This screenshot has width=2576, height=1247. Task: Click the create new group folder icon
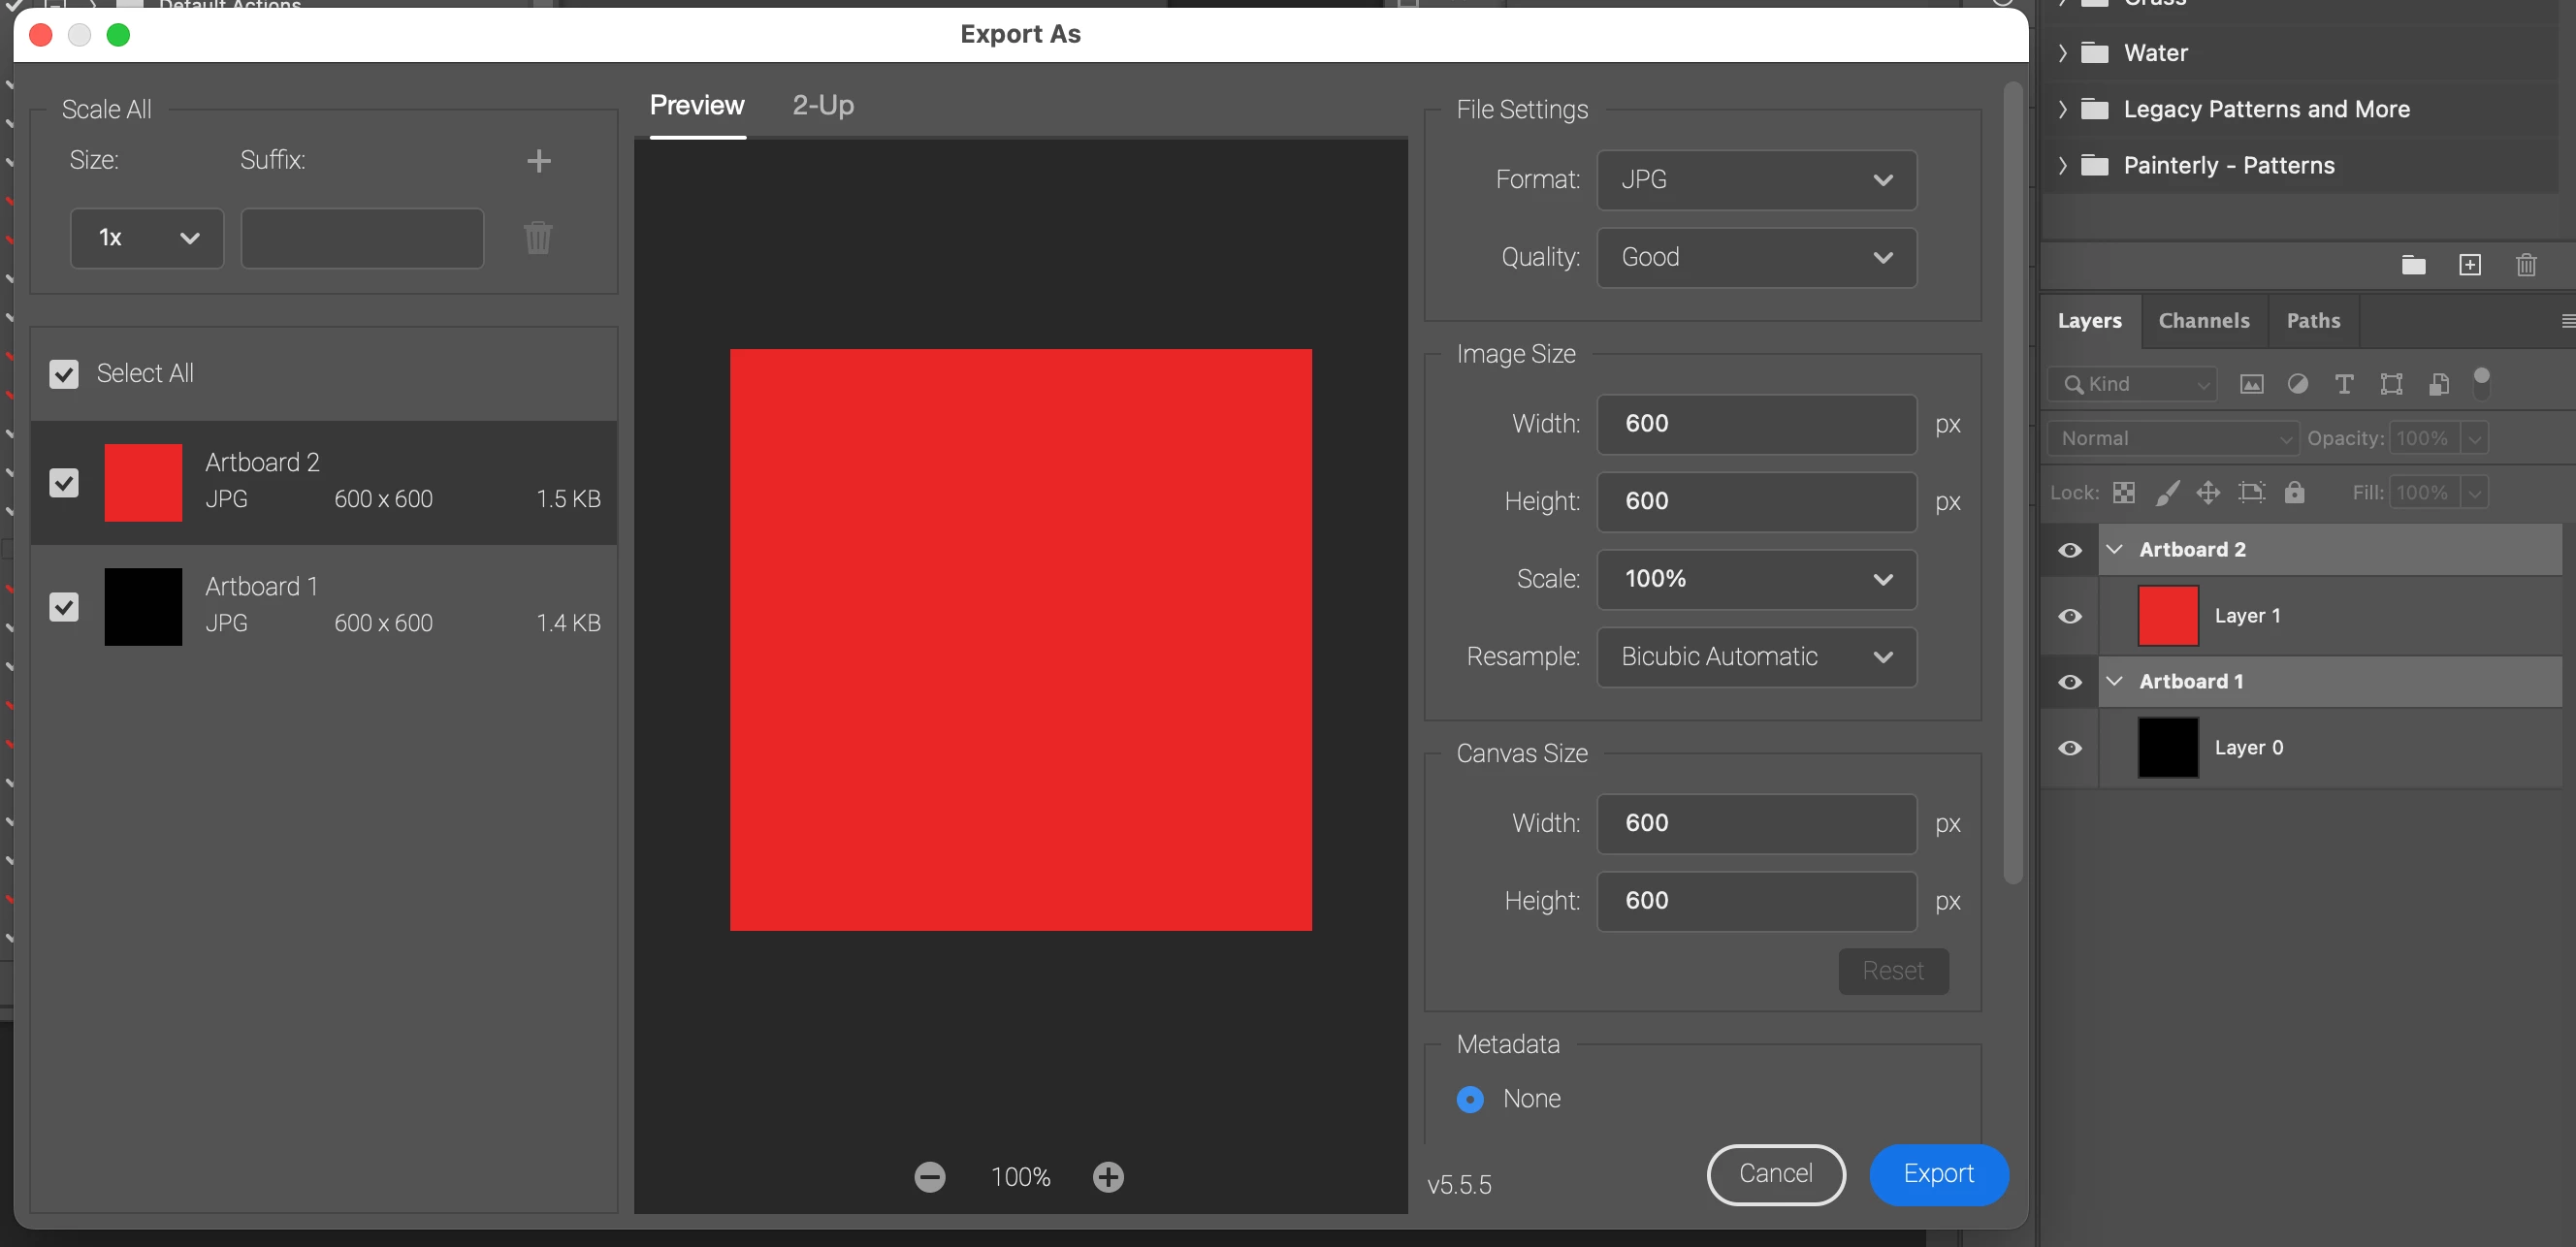[2413, 265]
